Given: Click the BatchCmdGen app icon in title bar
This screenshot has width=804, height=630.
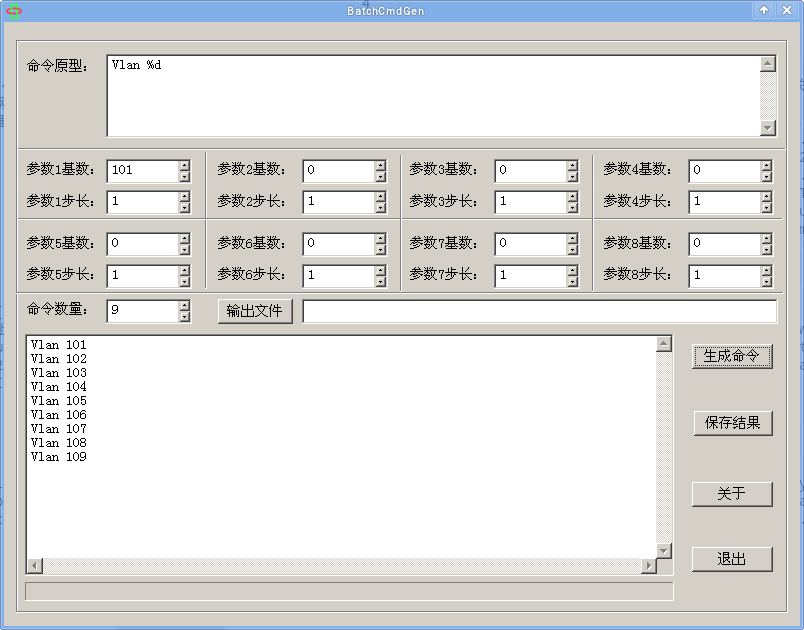Looking at the screenshot, I should point(14,11).
